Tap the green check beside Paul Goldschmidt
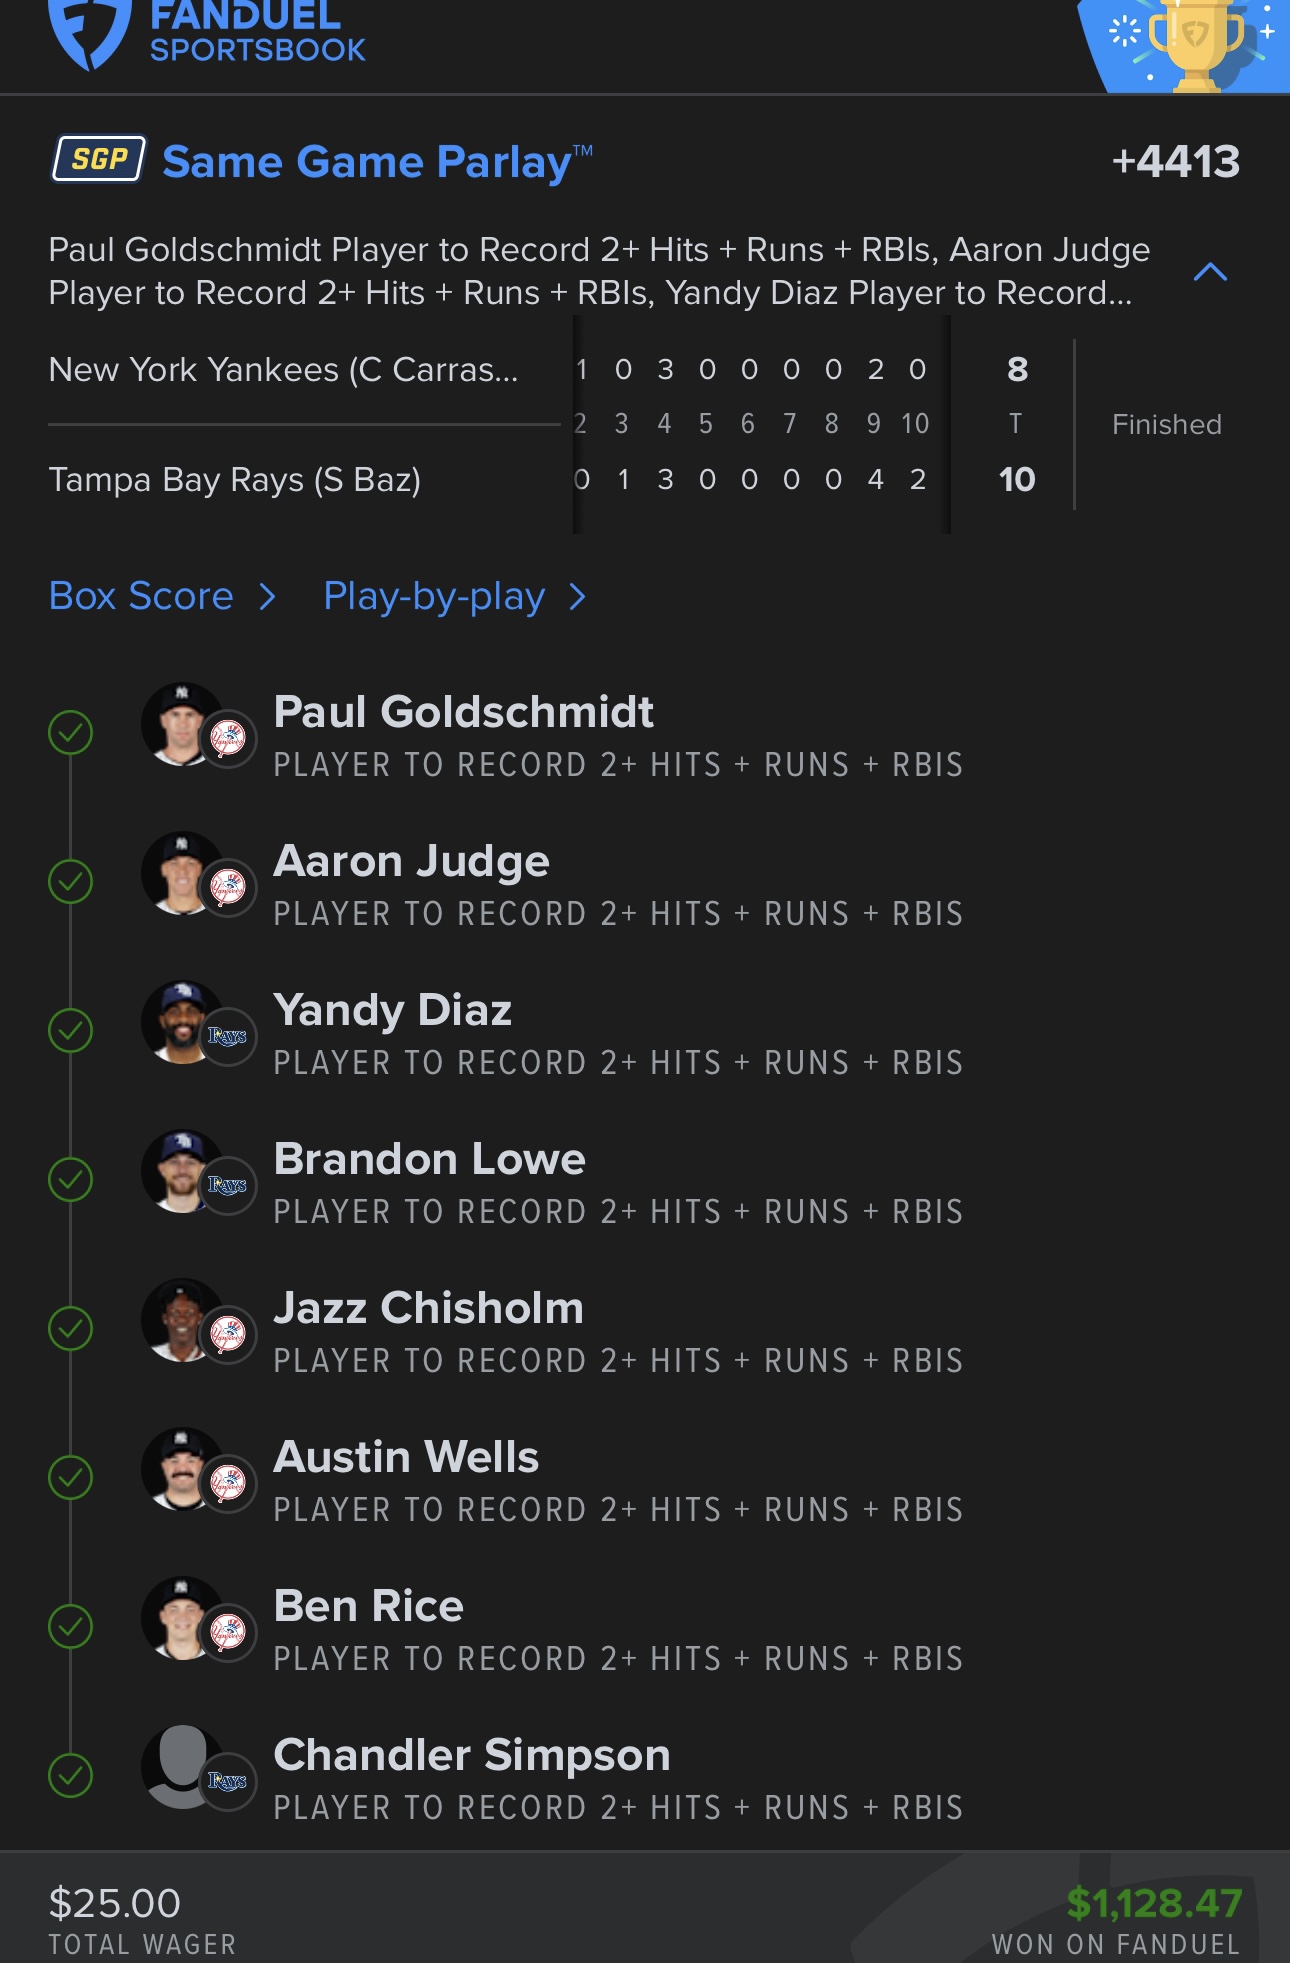 point(70,732)
